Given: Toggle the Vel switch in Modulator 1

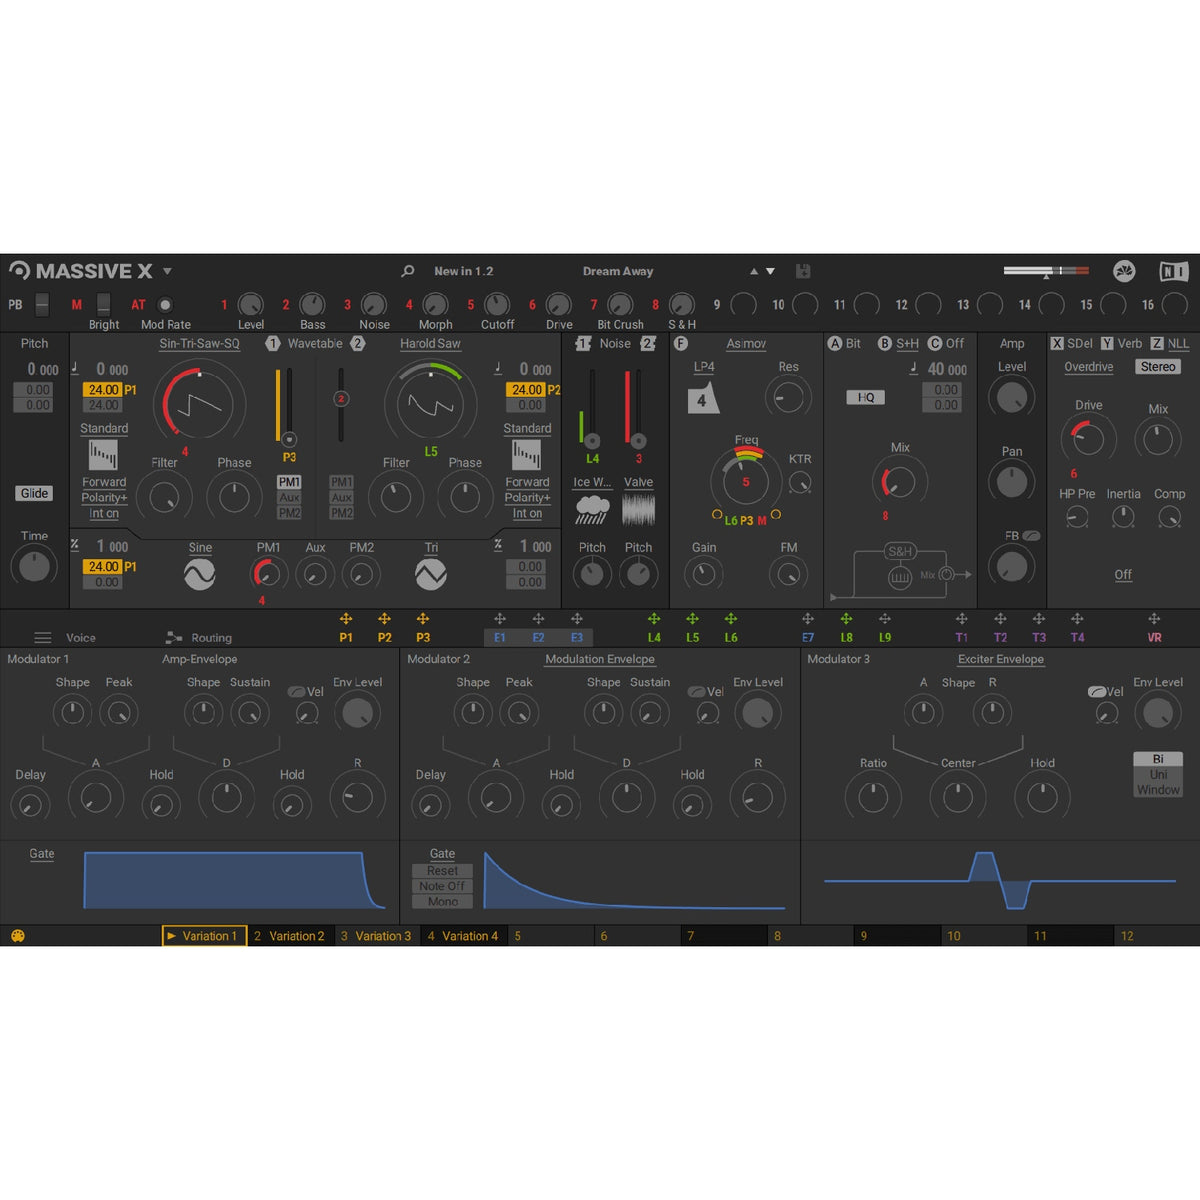Looking at the screenshot, I should [296, 691].
